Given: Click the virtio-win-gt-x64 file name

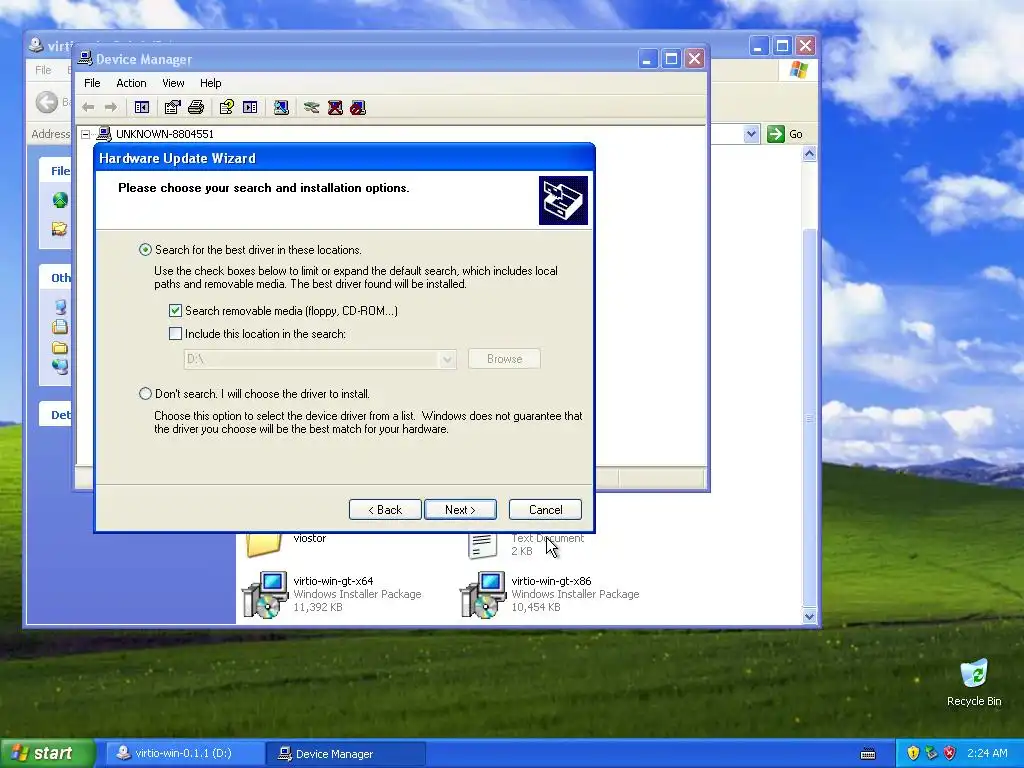Looking at the screenshot, I should [x=333, y=581].
